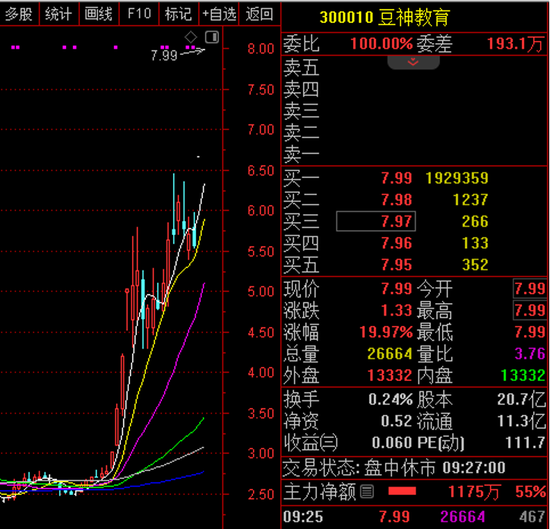Expand the sell orders chevron handle
The height and width of the screenshot is (529, 550).
pyautogui.click(x=413, y=62)
